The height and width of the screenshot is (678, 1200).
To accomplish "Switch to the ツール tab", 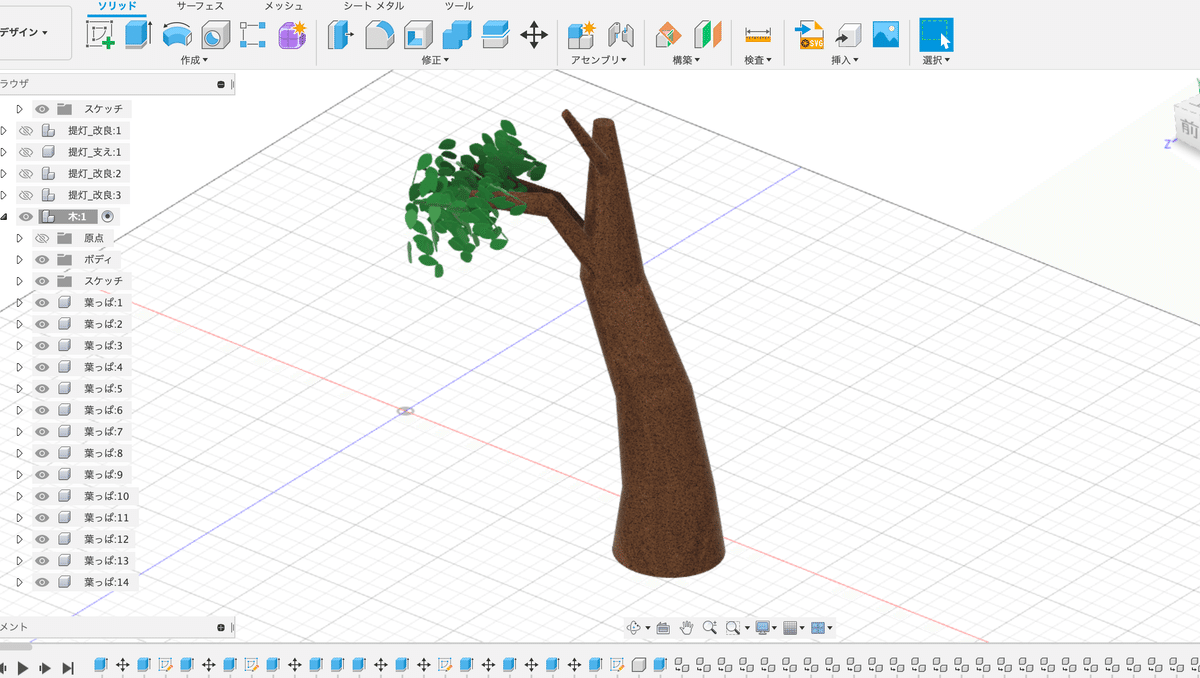I will [x=459, y=7].
